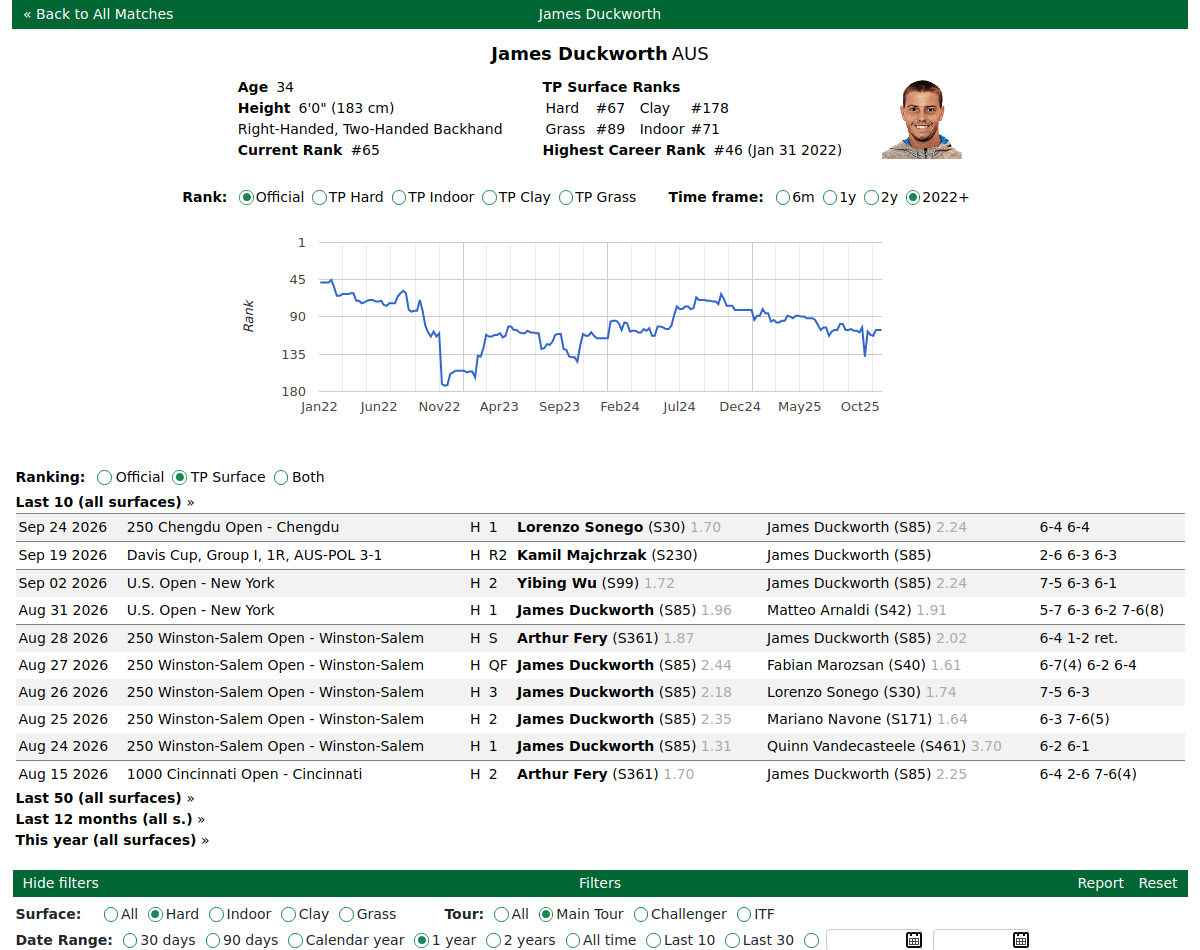Click James Duckworth's profile photo
Image resolution: width=1200 pixels, height=950 pixels.
[922, 119]
